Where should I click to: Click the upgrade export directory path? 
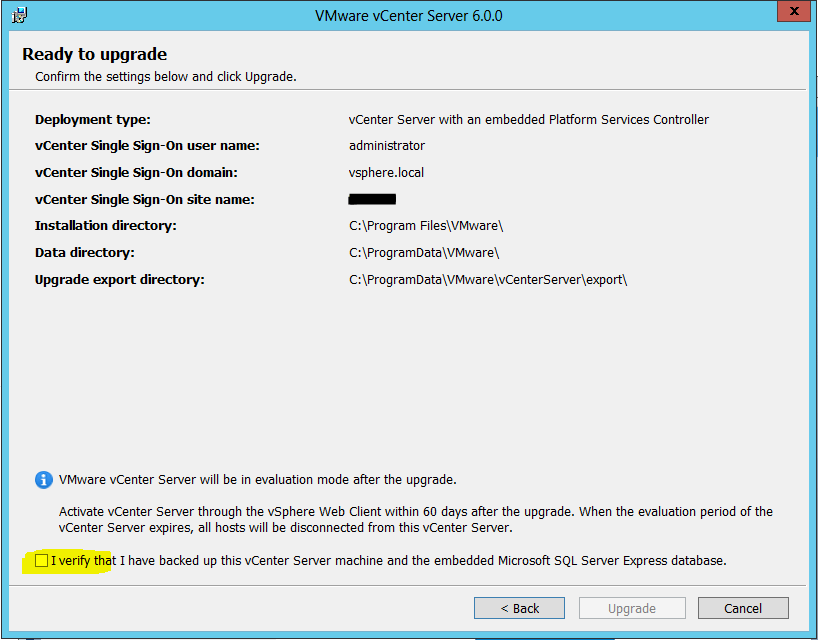click(x=488, y=280)
